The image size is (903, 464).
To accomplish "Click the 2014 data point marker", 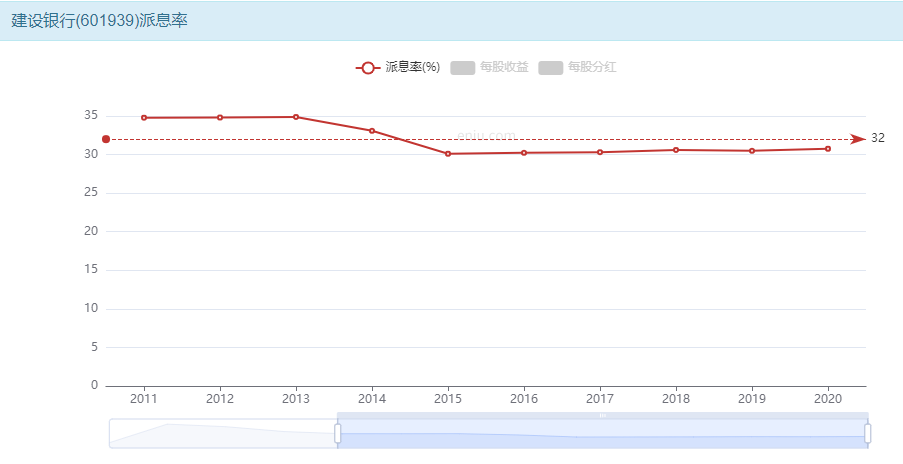I will pyautogui.click(x=372, y=131).
